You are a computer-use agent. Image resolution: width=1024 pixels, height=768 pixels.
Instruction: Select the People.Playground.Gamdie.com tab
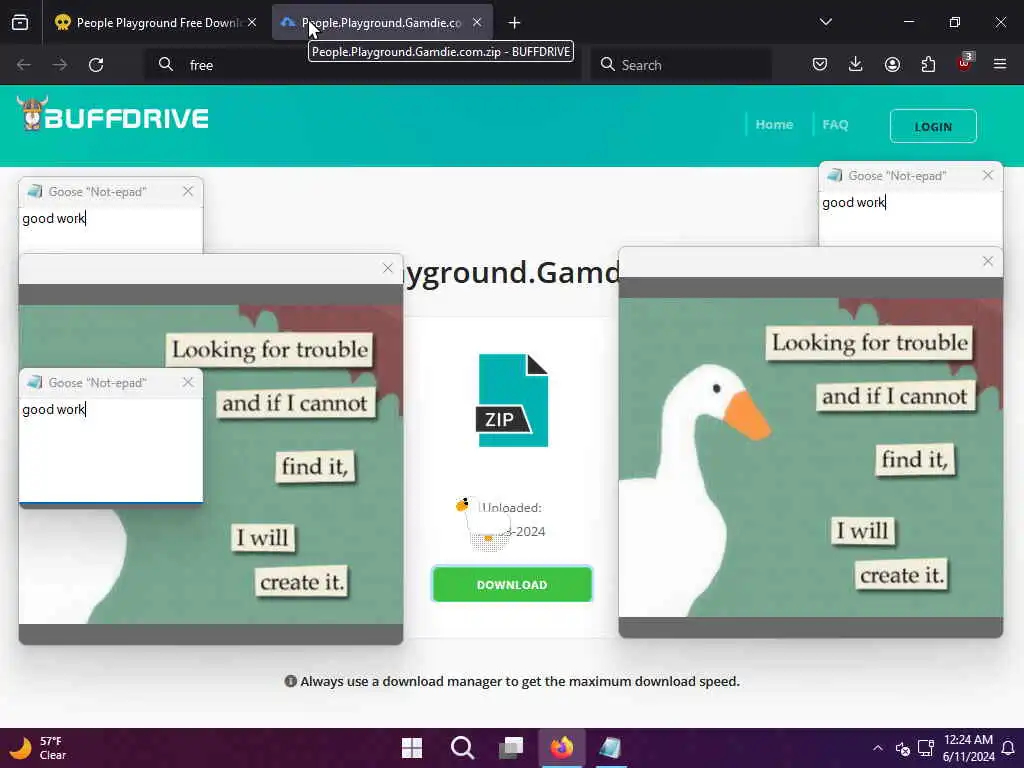[x=382, y=23]
